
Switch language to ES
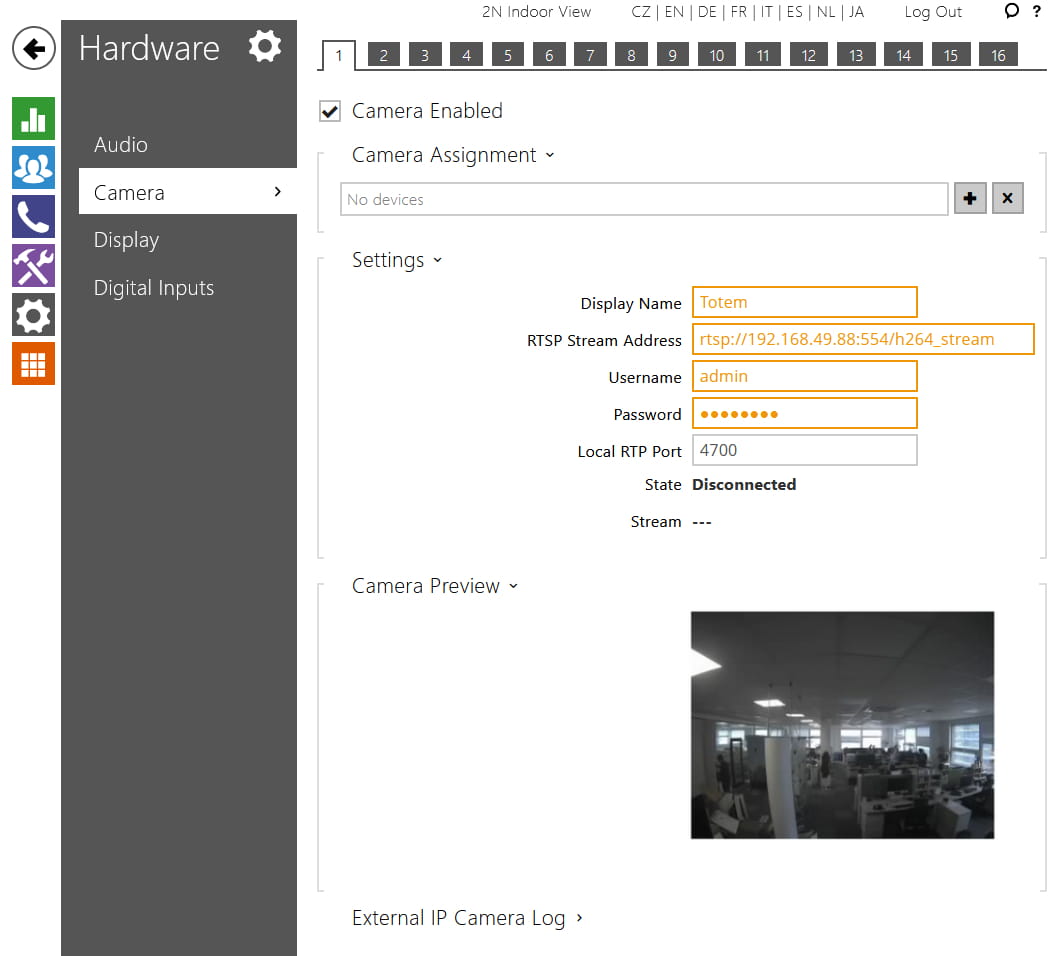tap(795, 11)
